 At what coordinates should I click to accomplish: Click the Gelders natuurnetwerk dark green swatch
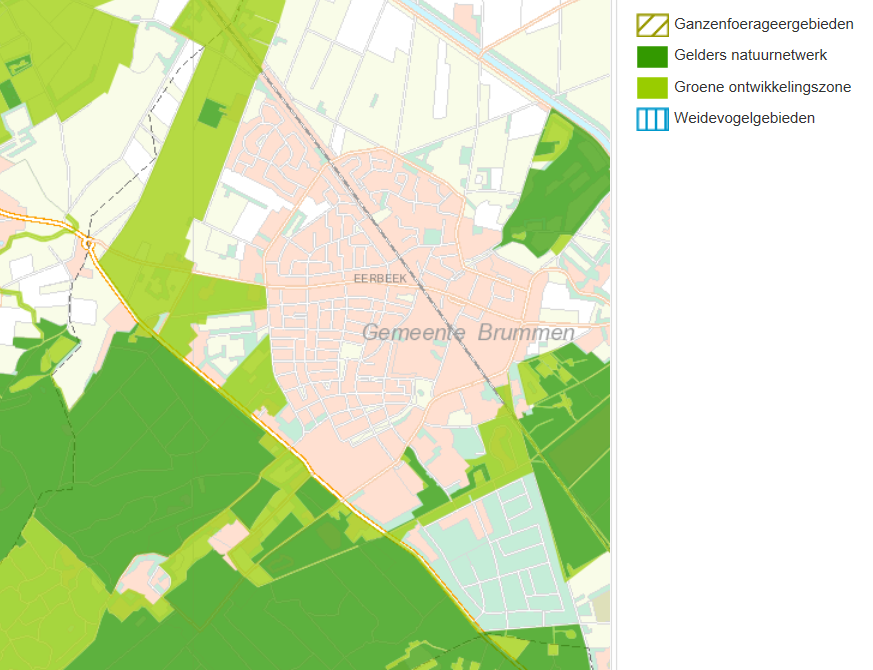pyautogui.click(x=652, y=56)
